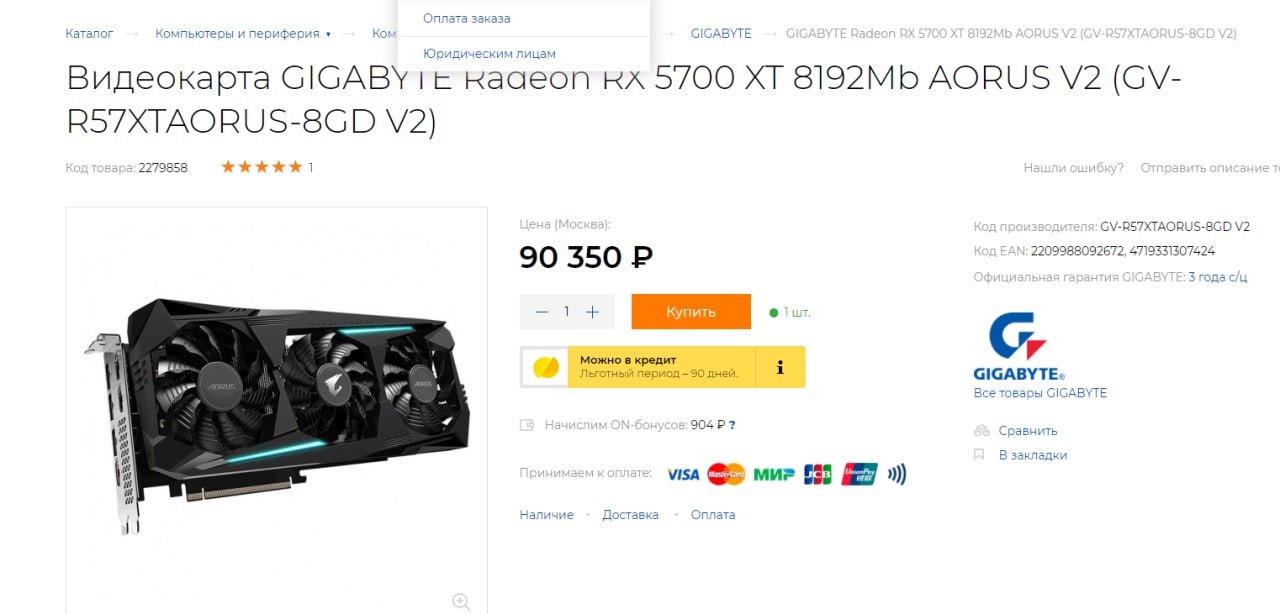The height and width of the screenshot is (614, 1280).
Task: Click the В закладки bookmark icon
Action: click(x=979, y=455)
